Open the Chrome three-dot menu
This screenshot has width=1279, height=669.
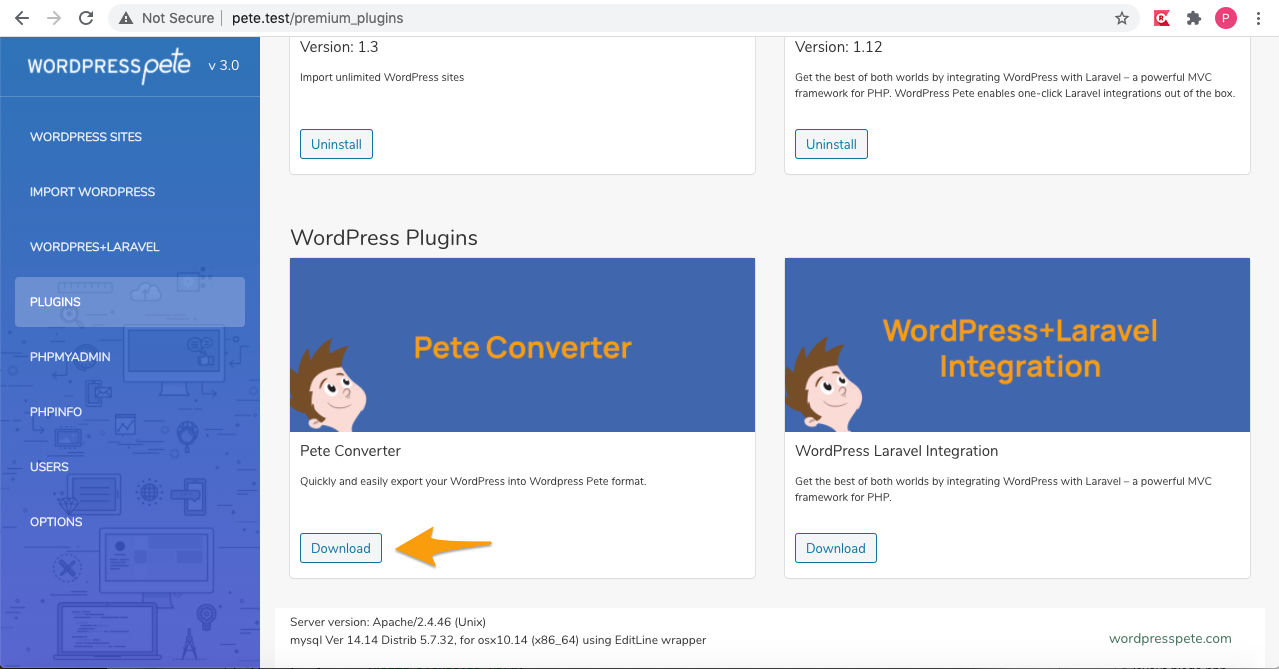point(1257,18)
